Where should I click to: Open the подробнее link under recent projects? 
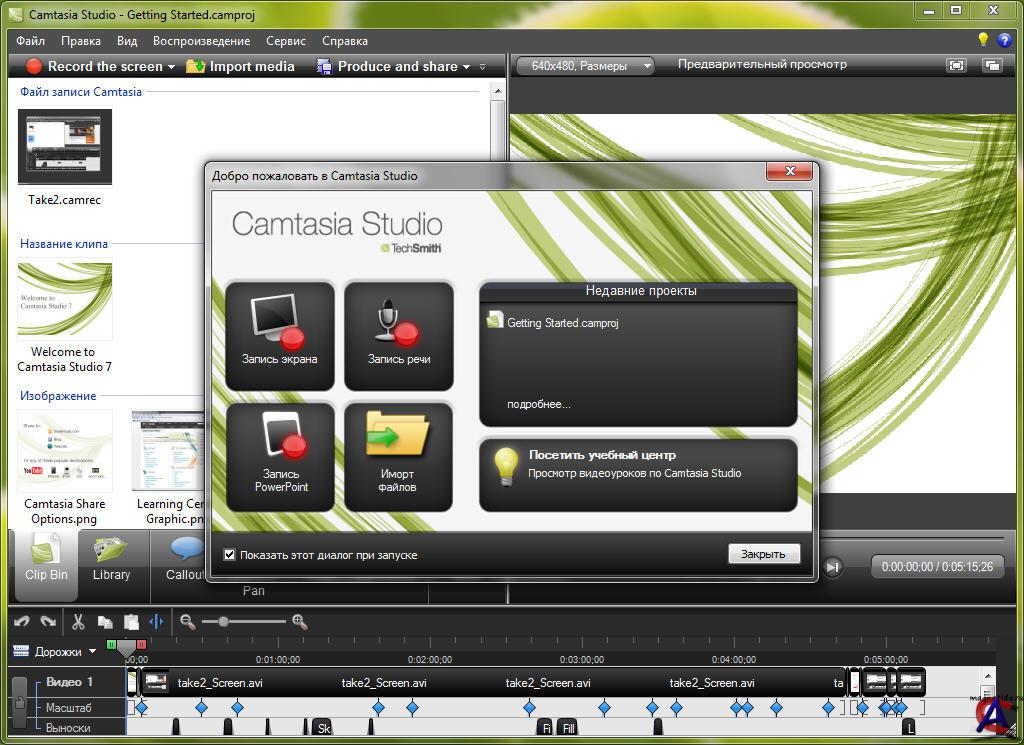point(539,404)
